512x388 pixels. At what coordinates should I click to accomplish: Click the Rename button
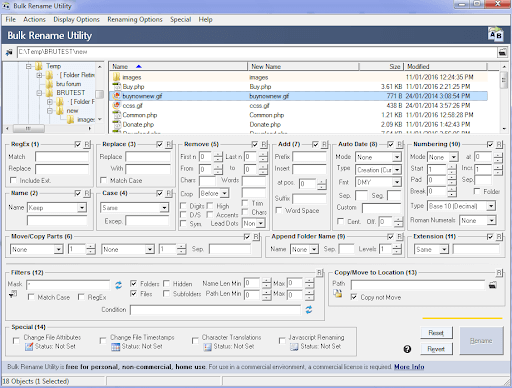point(481,341)
